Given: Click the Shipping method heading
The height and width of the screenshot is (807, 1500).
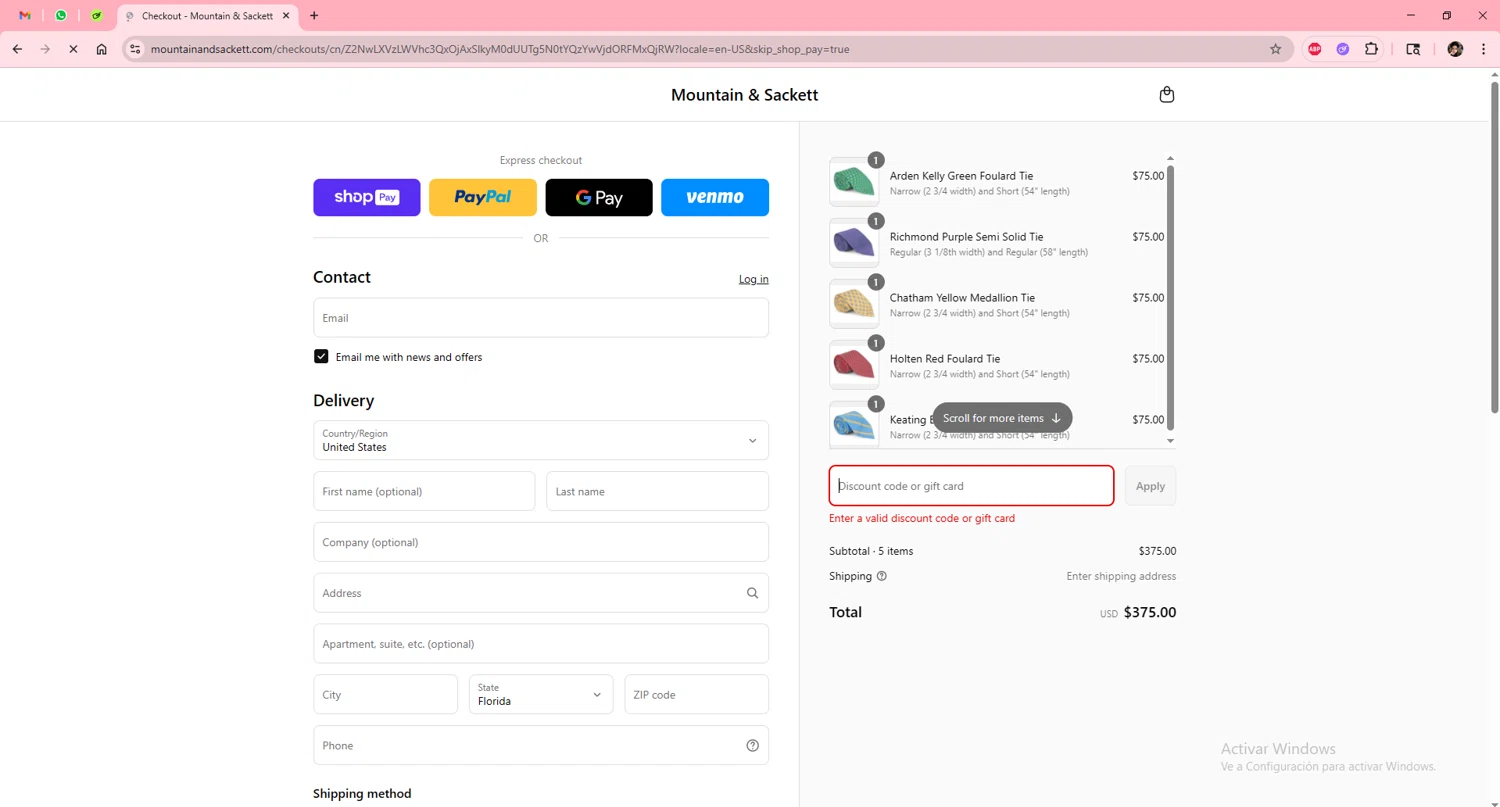Looking at the screenshot, I should 362,793.
